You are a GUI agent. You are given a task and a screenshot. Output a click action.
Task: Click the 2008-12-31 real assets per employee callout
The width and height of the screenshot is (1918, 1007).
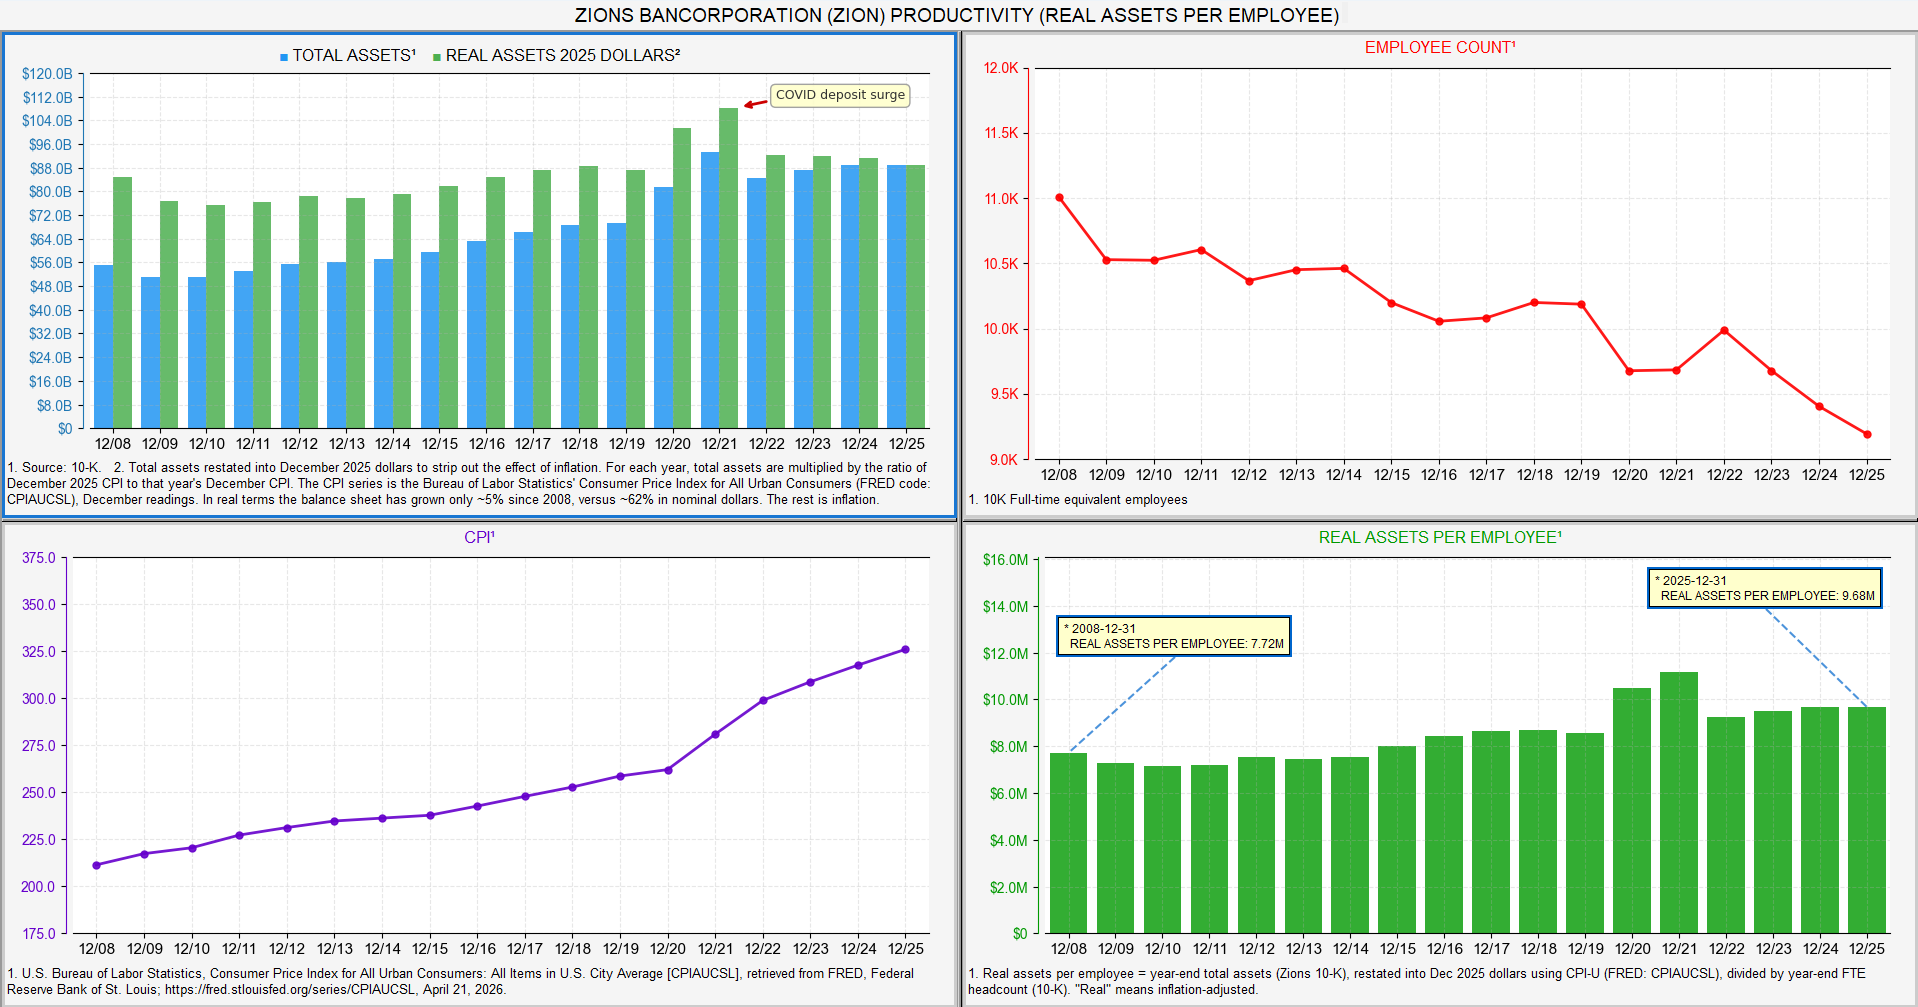tap(1174, 636)
